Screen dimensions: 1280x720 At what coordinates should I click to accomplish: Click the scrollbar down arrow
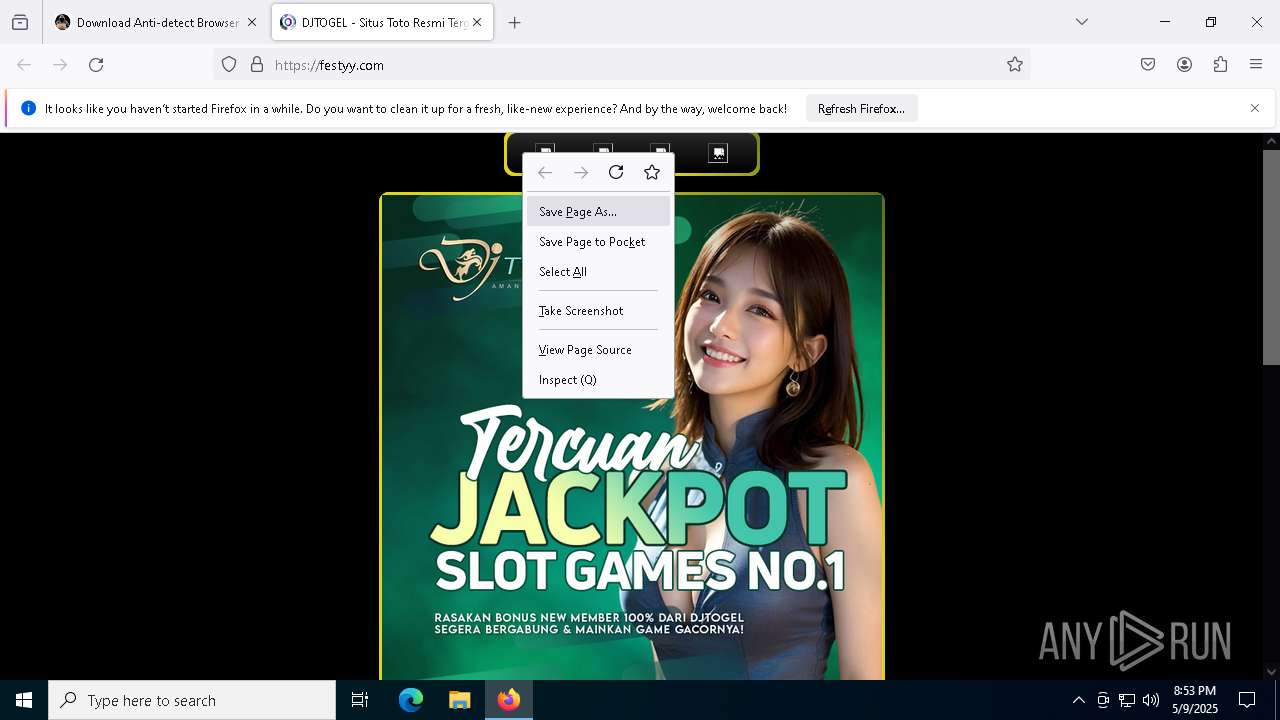click(1271, 672)
